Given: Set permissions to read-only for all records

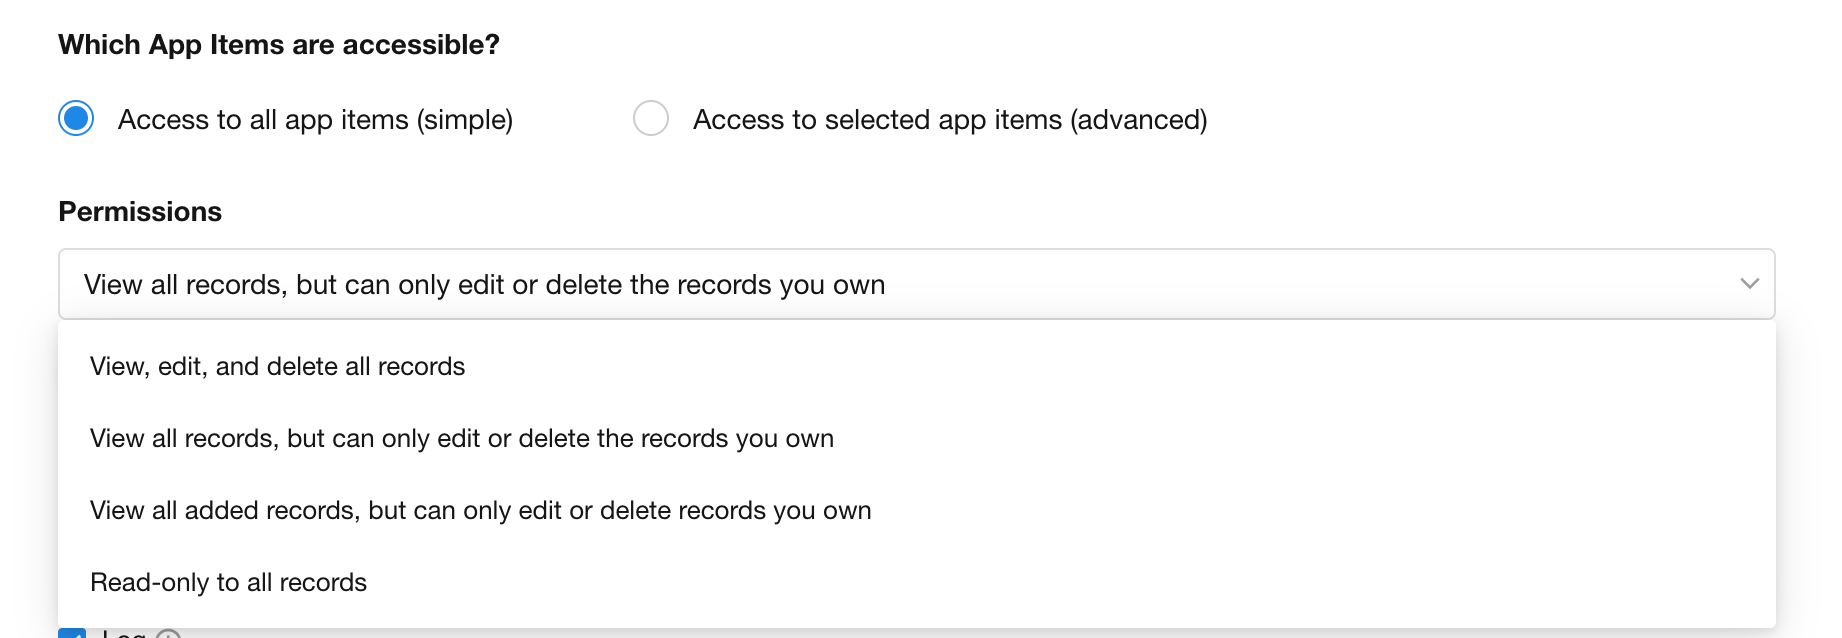Looking at the screenshot, I should tap(228, 583).
